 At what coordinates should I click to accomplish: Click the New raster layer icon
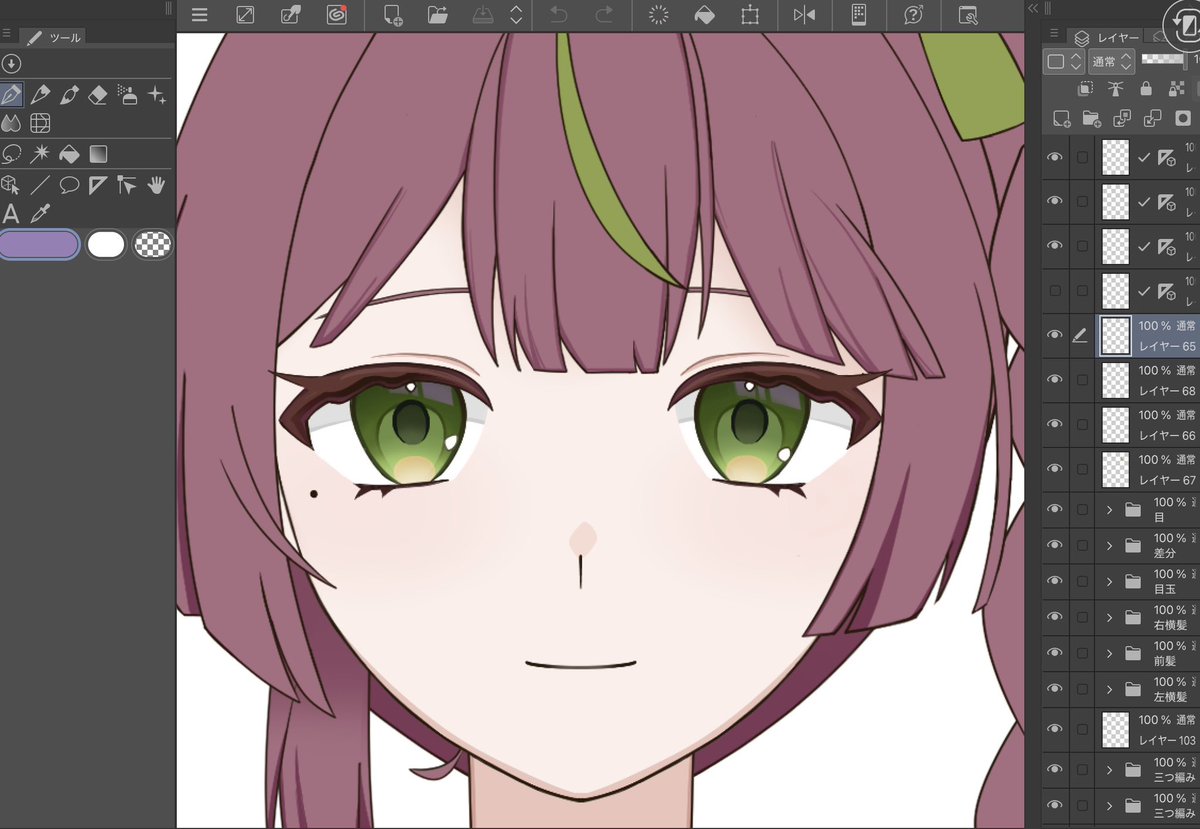tap(1062, 119)
